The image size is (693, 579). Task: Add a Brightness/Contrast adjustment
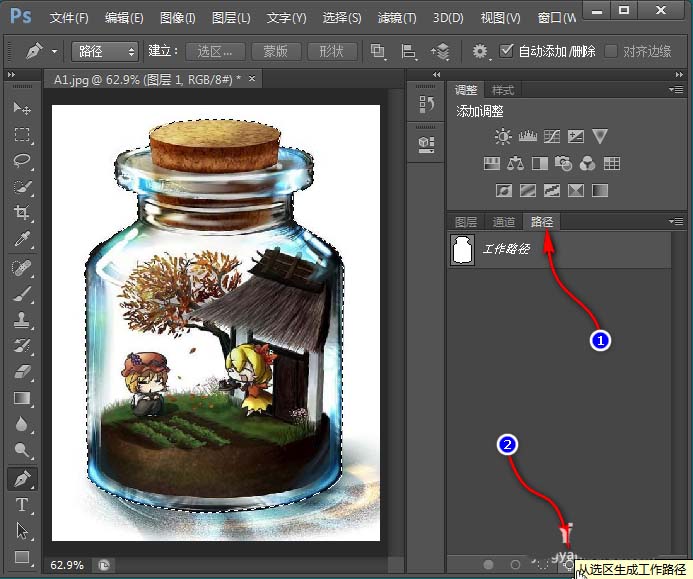[502, 137]
